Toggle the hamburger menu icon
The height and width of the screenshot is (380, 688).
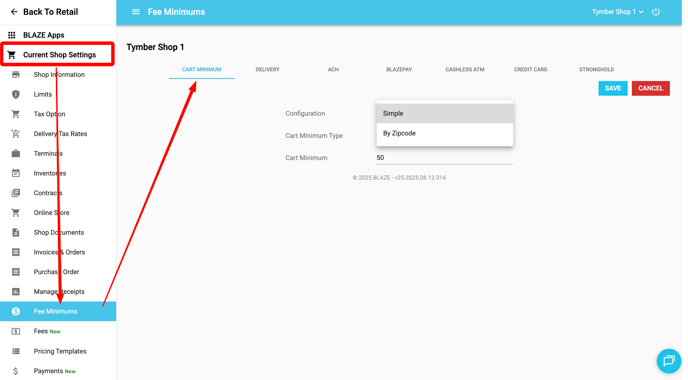[136, 12]
